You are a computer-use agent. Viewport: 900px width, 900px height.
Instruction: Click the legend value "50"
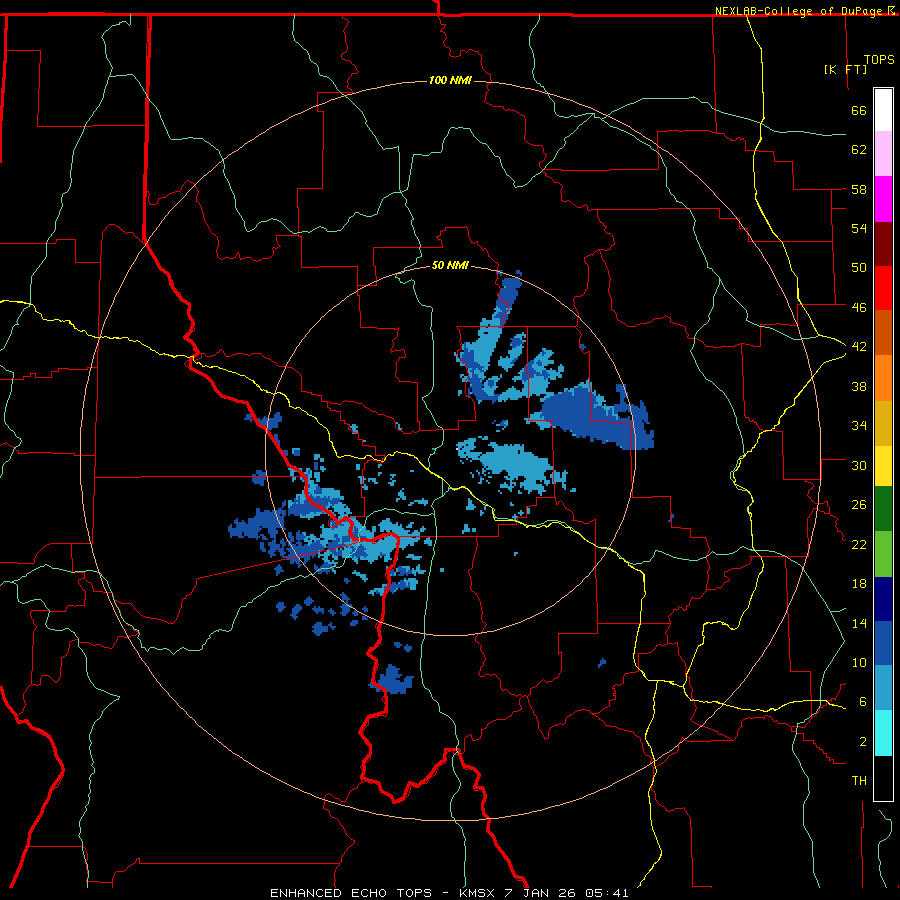[859, 267]
